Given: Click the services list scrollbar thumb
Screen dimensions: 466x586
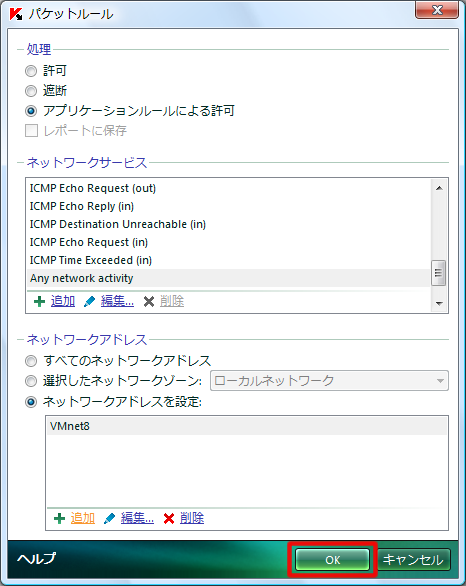Looking at the screenshot, I should tap(439, 273).
